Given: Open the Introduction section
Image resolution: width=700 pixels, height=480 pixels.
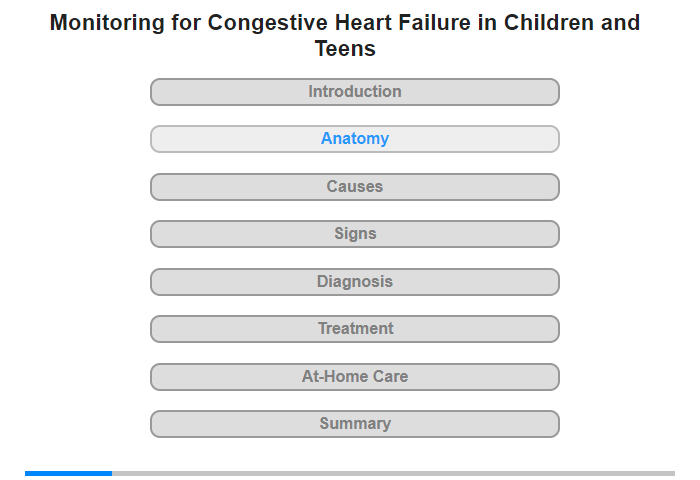Looking at the screenshot, I should point(354,92).
